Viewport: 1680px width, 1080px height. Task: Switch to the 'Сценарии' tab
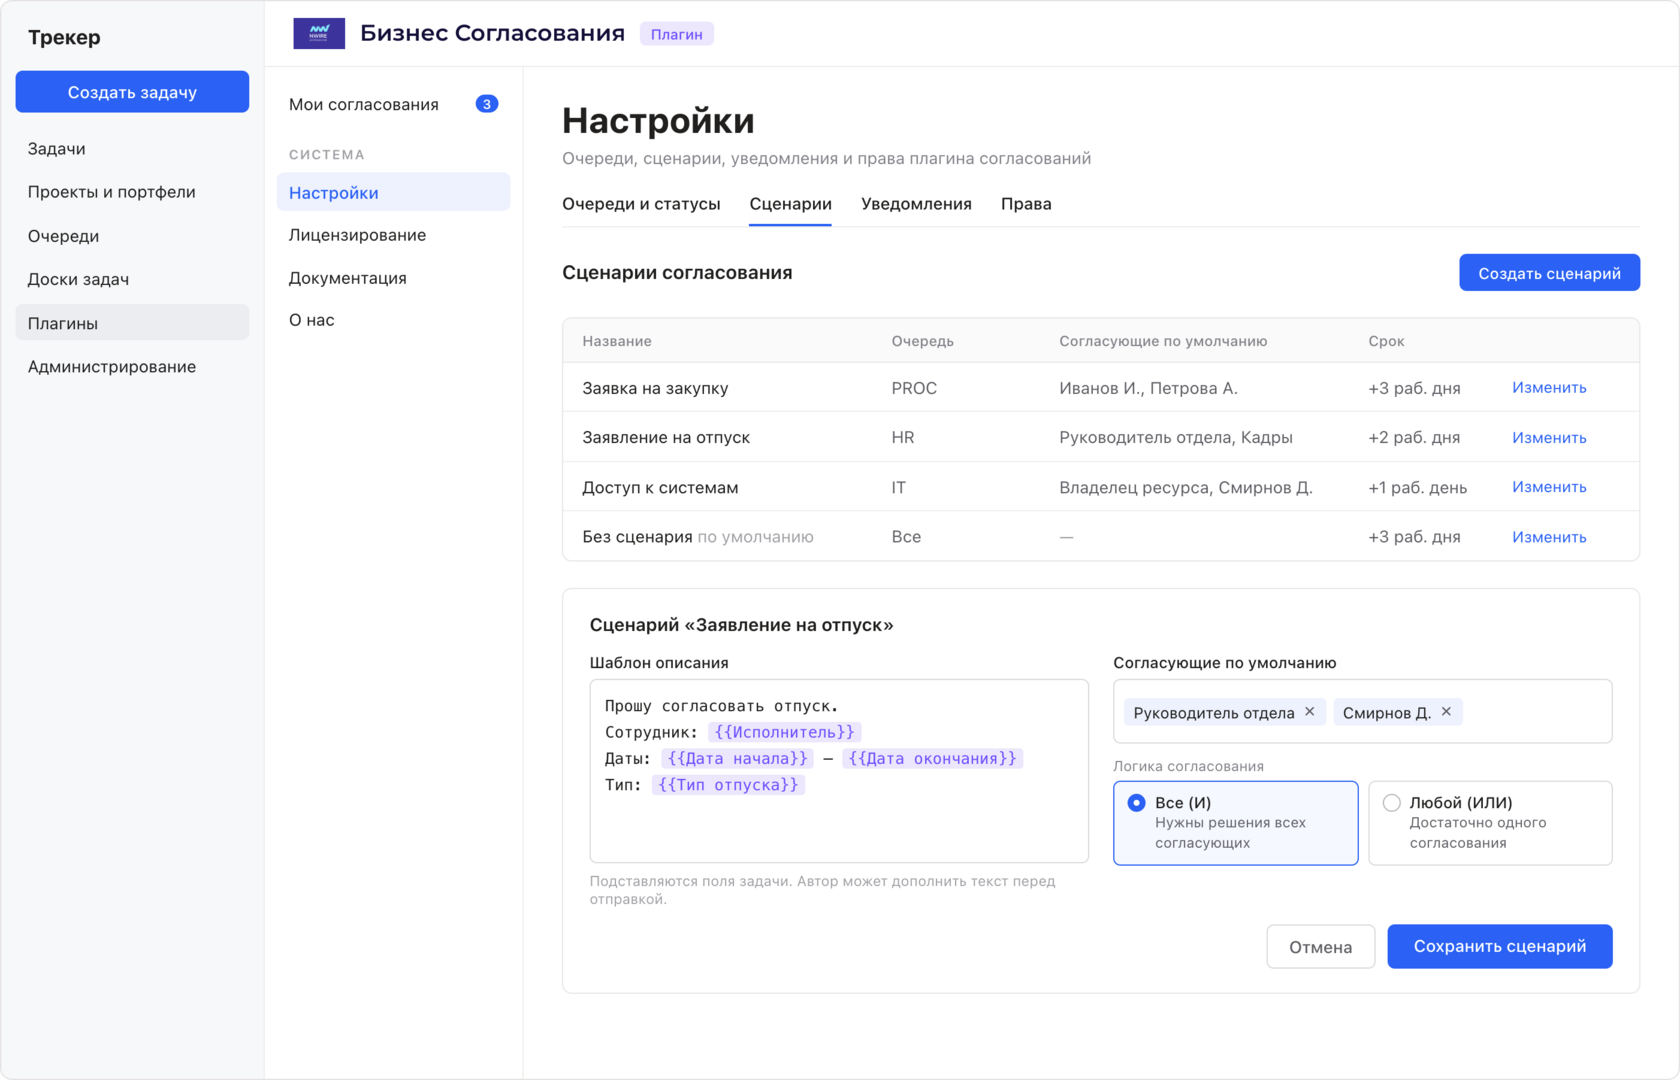(x=790, y=204)
